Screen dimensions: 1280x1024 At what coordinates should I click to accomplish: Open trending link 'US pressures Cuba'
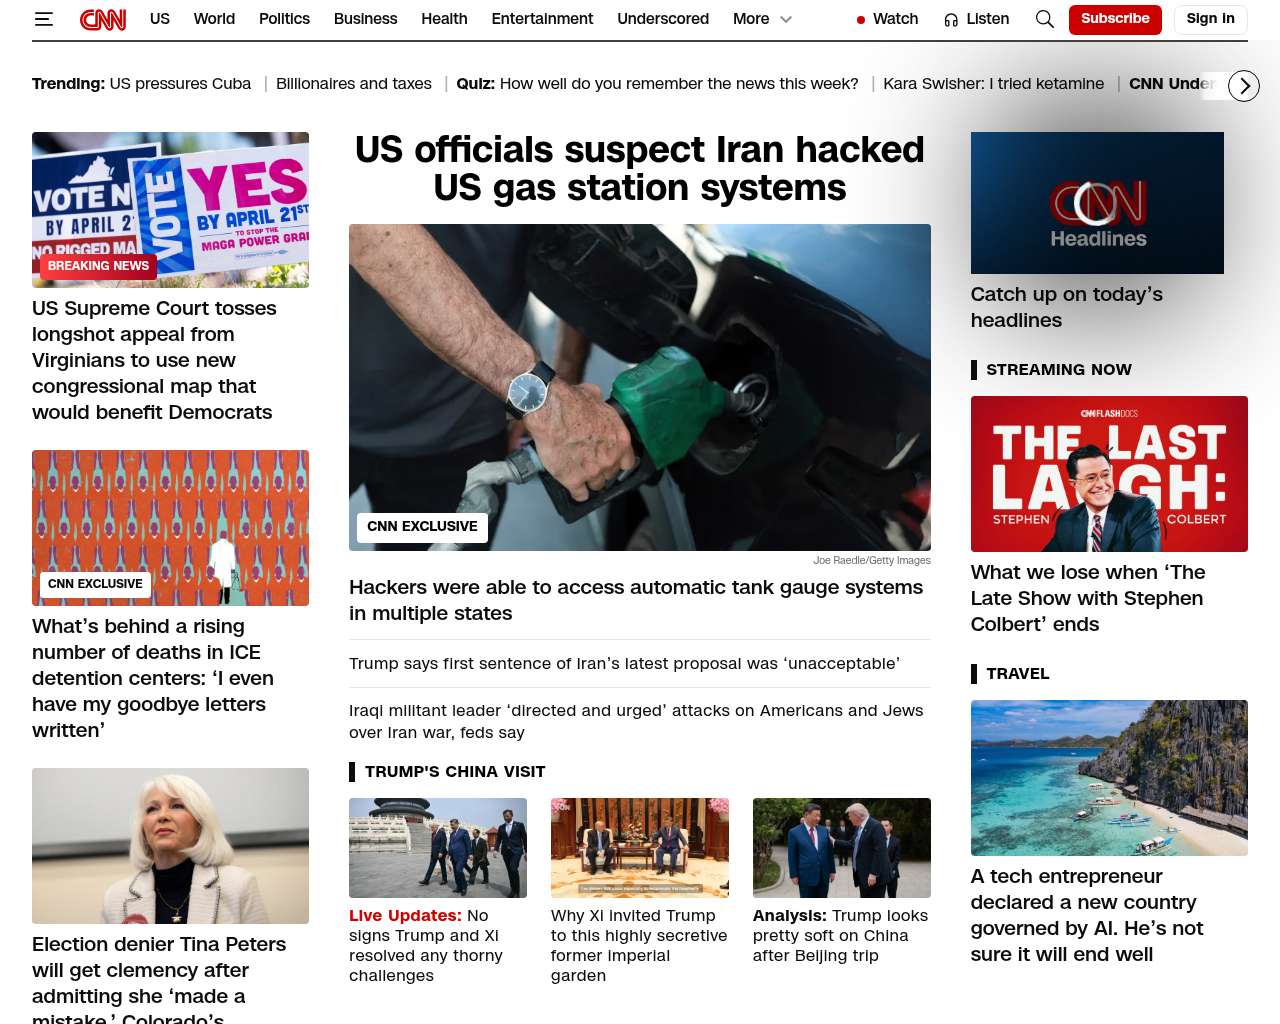pyautogui.click(x=180, y=84)
